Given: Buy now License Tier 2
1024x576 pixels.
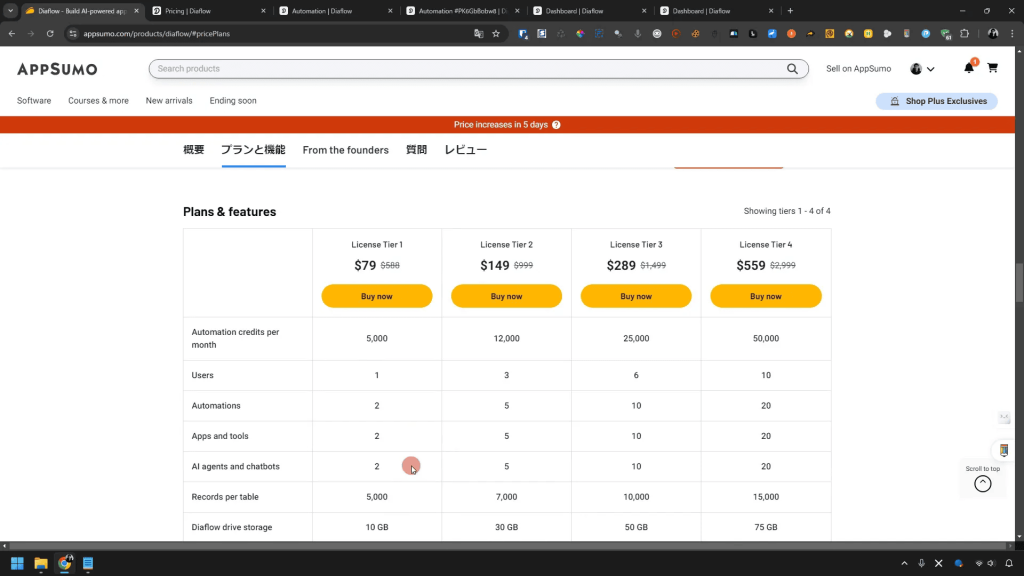Looking at the screenshot, I should (x=506, y=296).
